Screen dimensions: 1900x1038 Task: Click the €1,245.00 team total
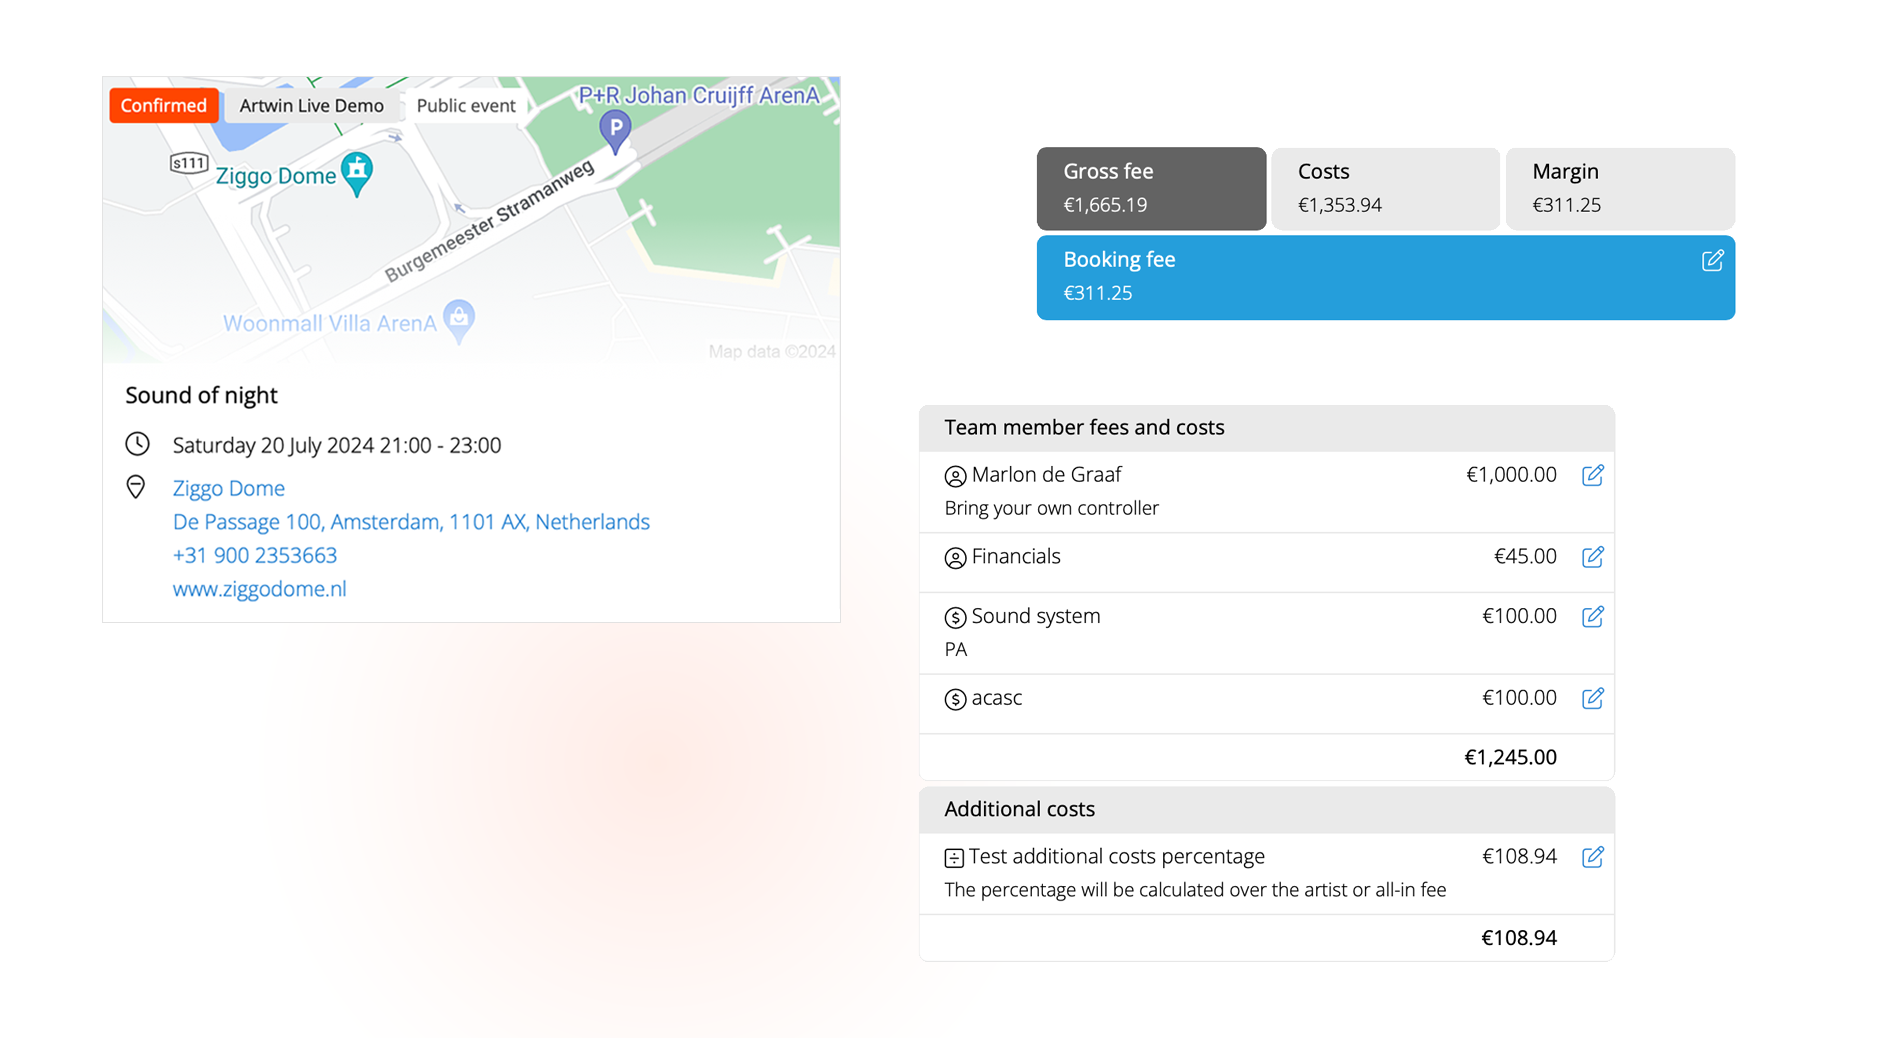pyautogui.click(x=1510, y=757)
